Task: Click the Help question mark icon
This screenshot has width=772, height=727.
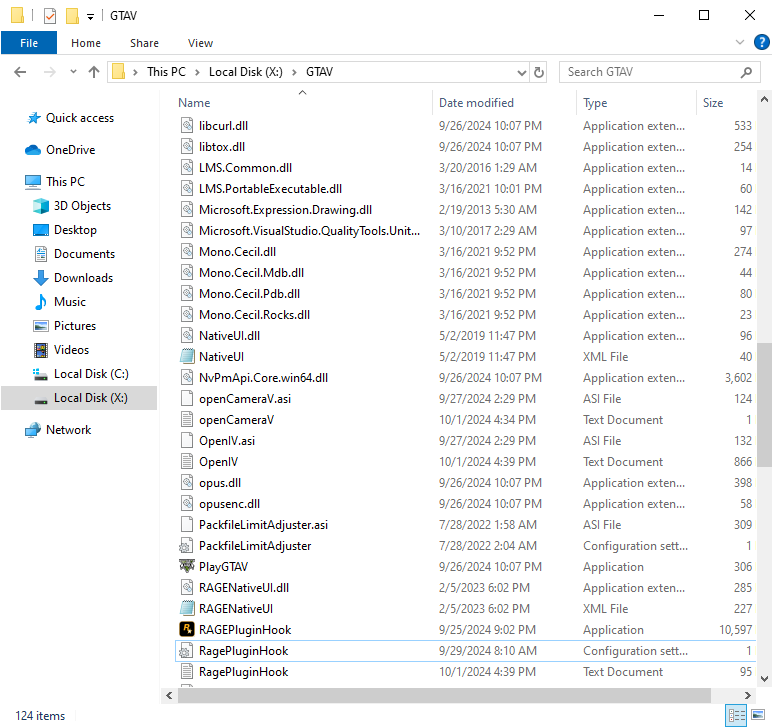Action: 761,42
